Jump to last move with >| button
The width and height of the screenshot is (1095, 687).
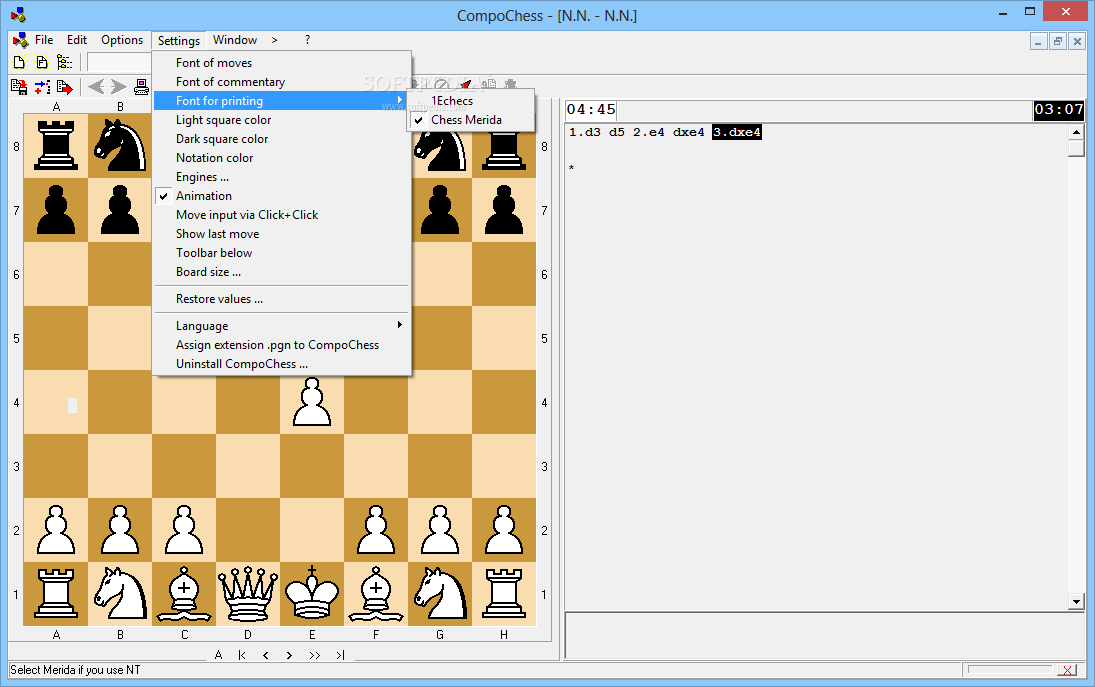click(x=340, y=655)
